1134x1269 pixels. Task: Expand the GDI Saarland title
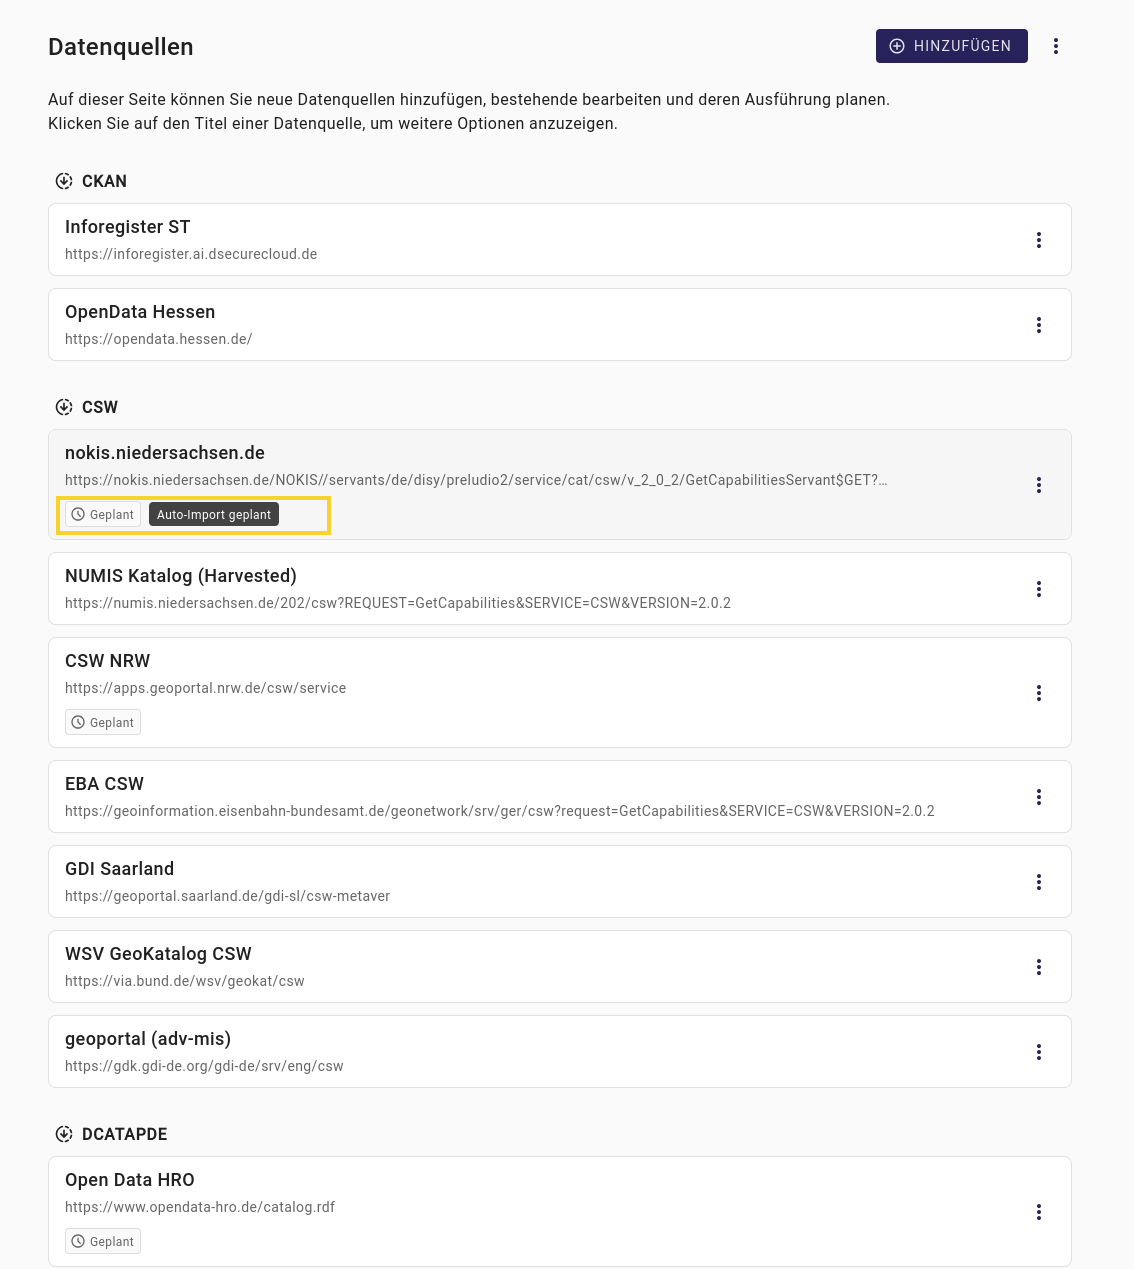point(119,869)
